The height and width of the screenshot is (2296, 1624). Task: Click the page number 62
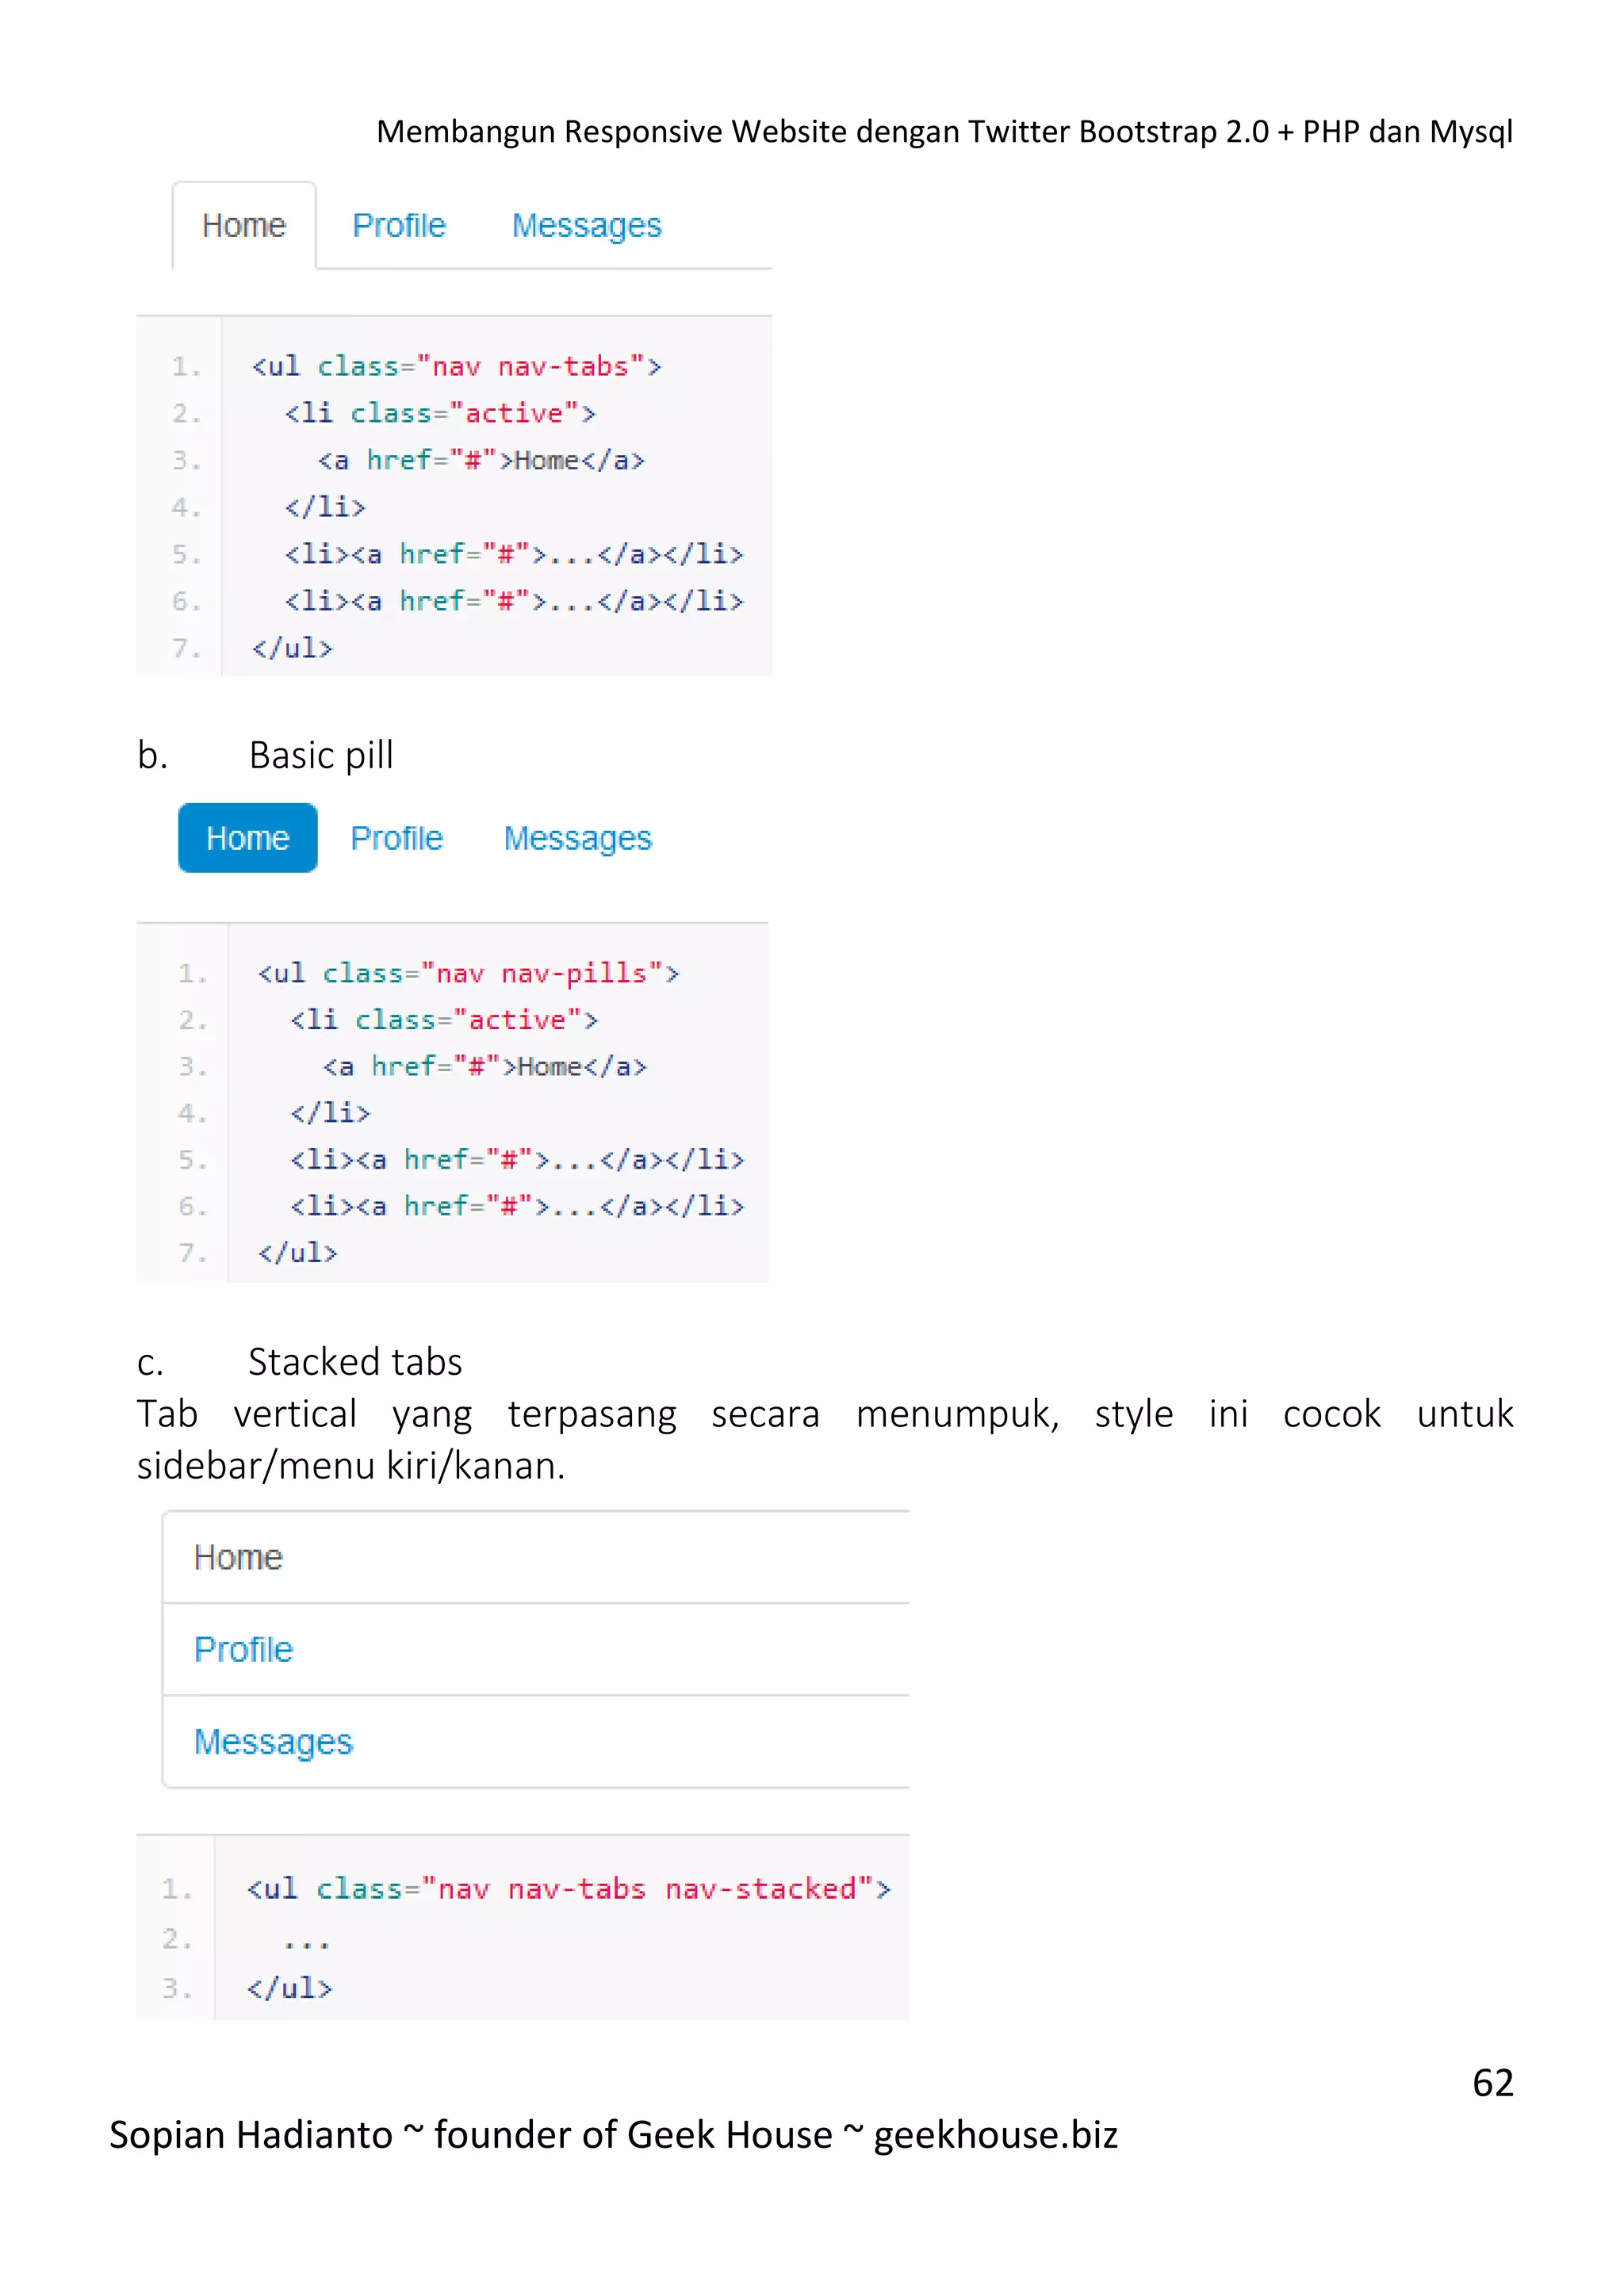1493,2083
